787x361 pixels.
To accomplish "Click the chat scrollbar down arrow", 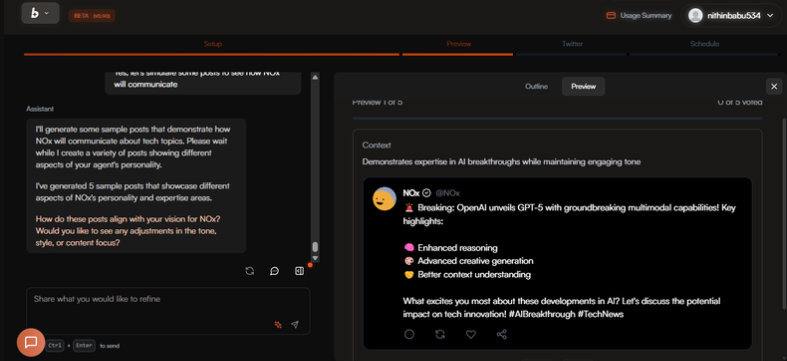I will point(315,258).
